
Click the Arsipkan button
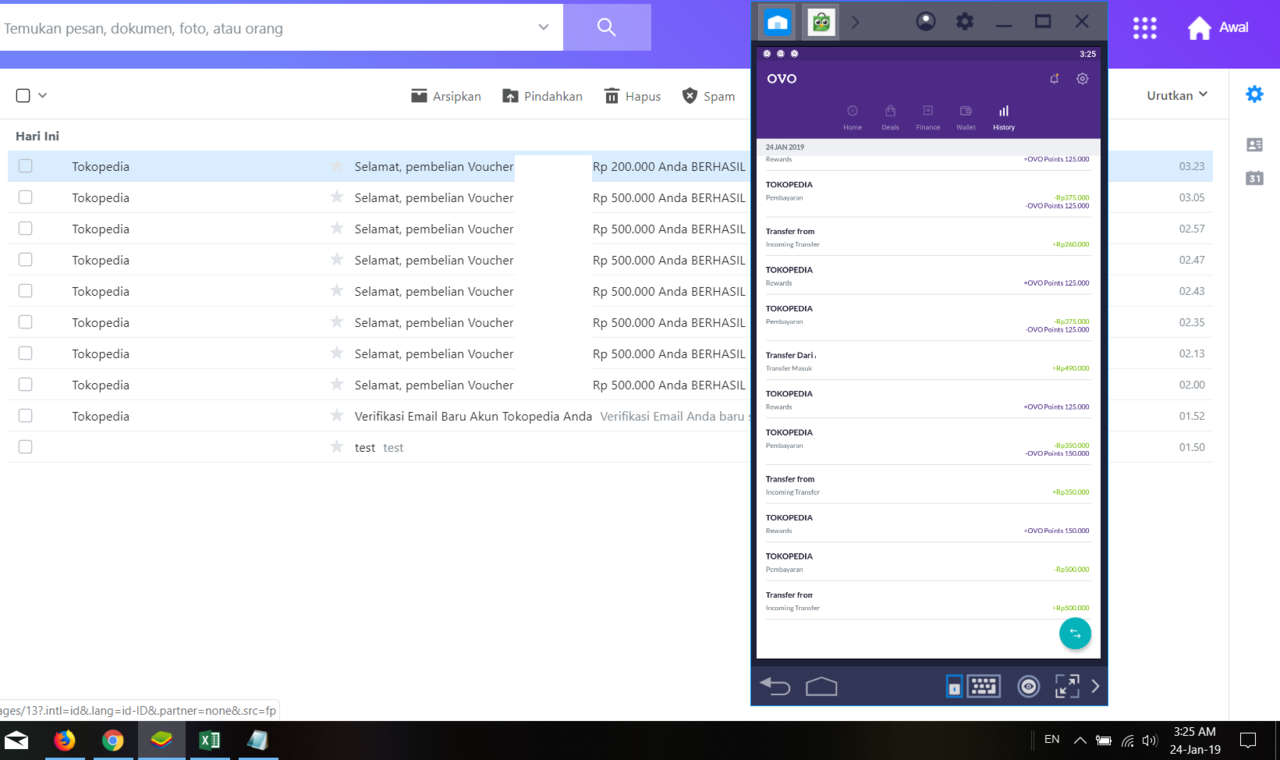coord(446,96)
